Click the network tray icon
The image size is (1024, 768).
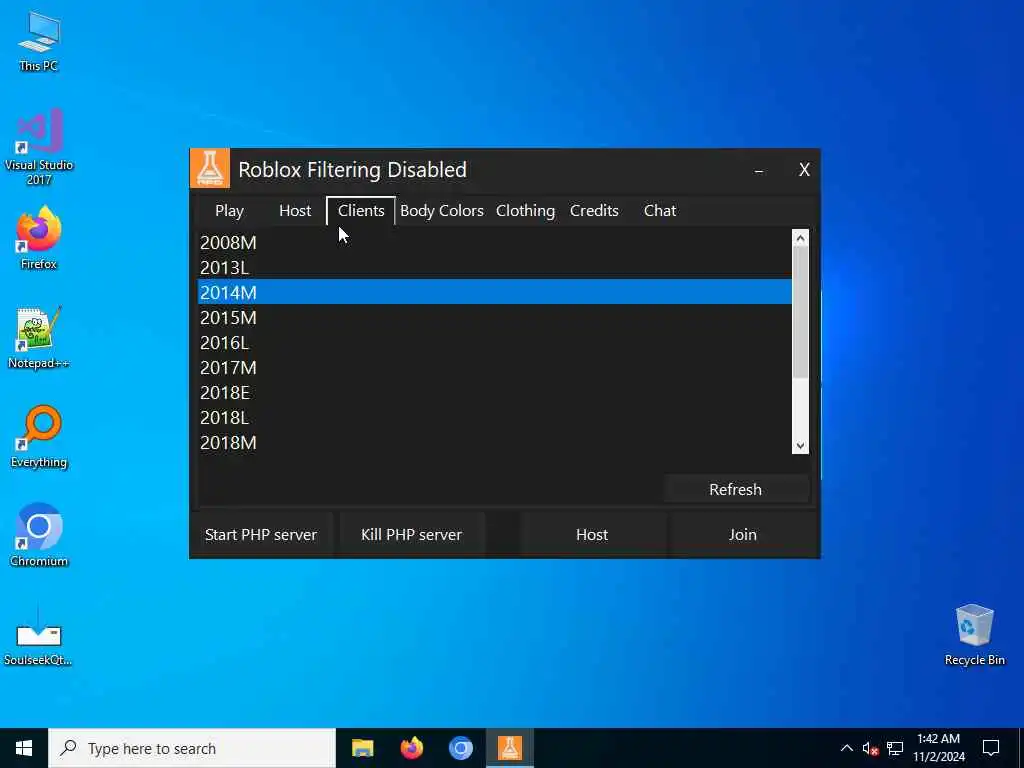click(x=895, y=748)
